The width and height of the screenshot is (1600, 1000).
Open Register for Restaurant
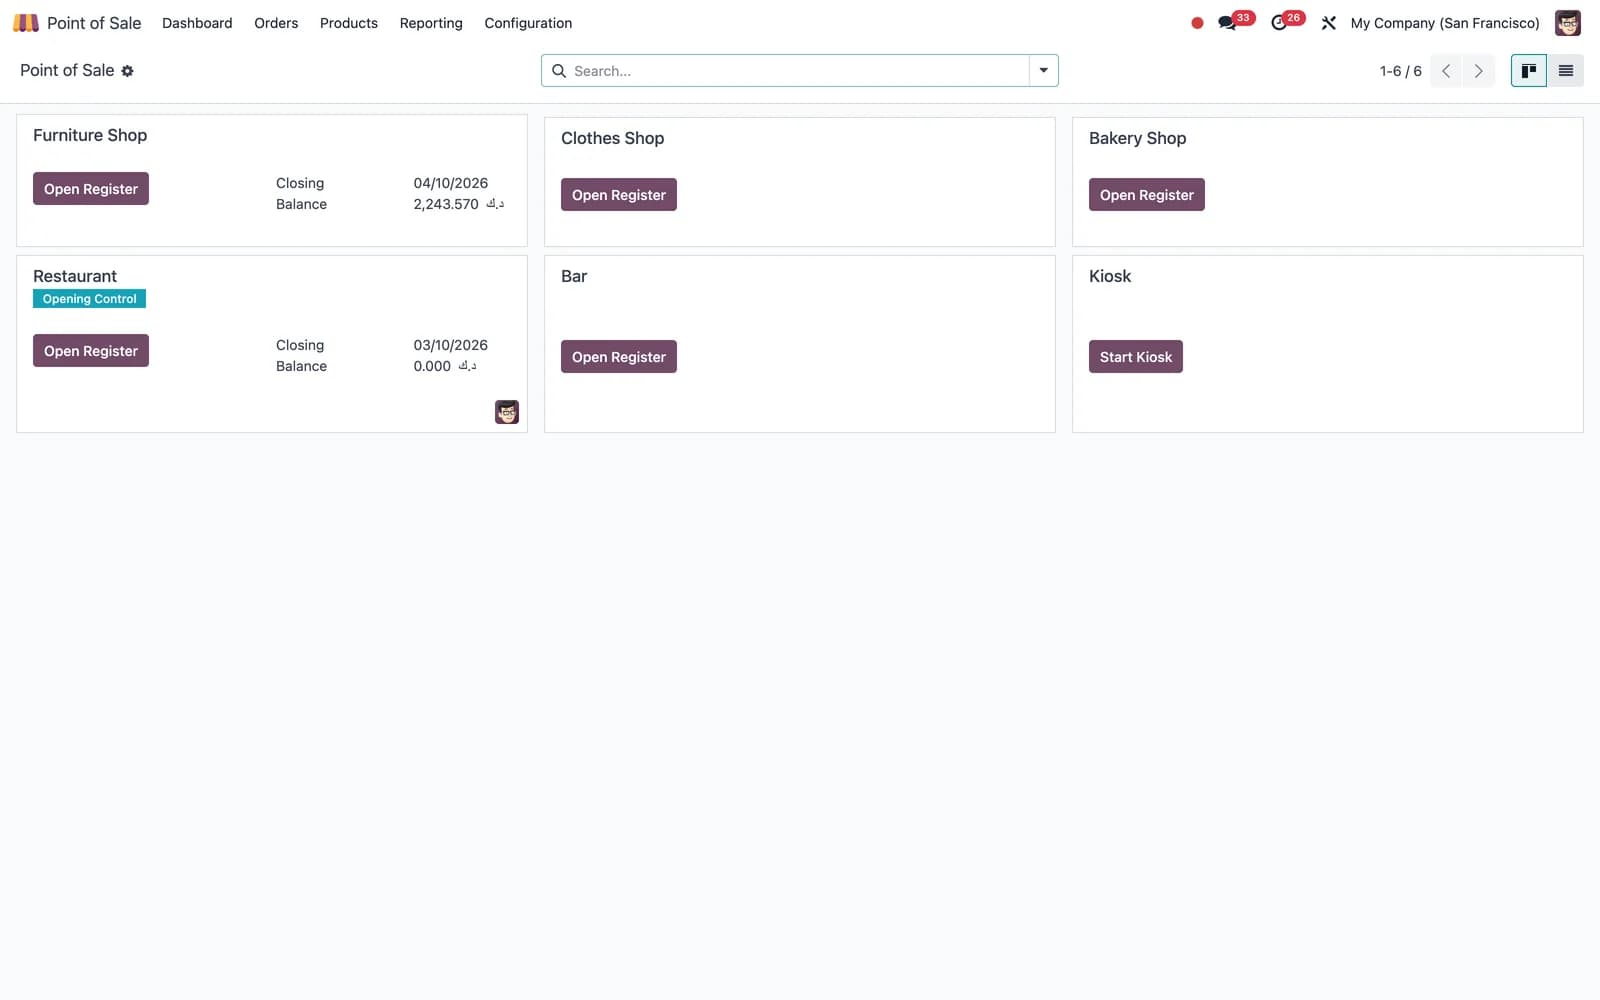click(91, 351)
